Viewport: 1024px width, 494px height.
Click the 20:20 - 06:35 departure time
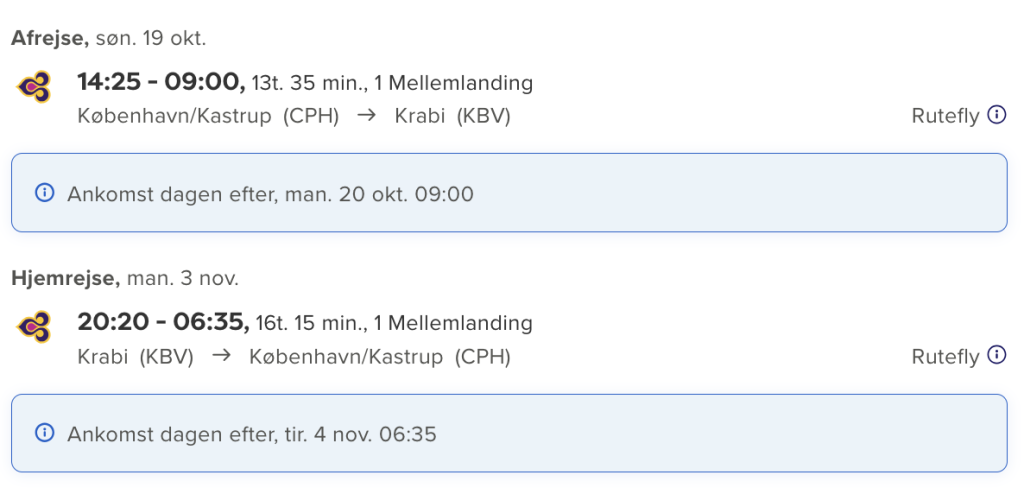click(x=163, y=322)
